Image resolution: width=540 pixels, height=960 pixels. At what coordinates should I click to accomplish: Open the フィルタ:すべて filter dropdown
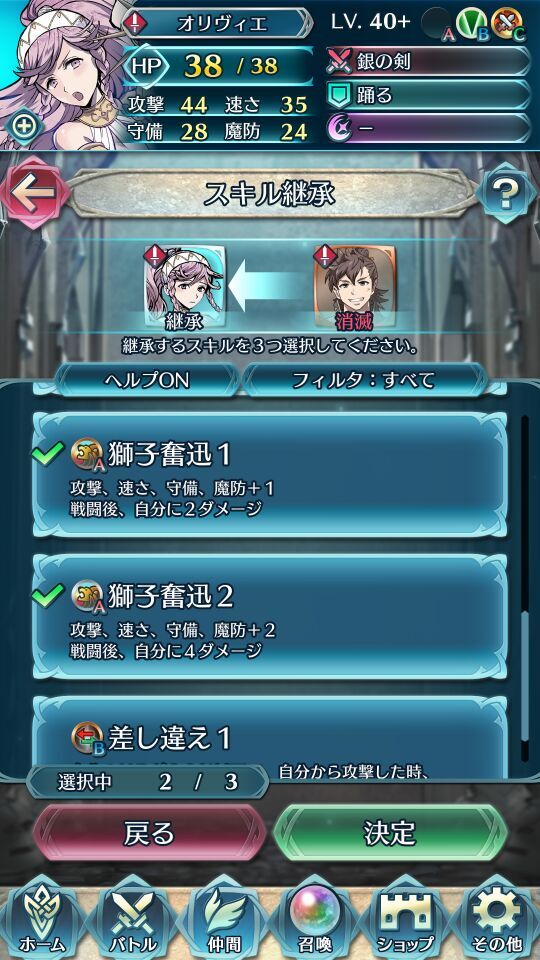pos(364,380)
